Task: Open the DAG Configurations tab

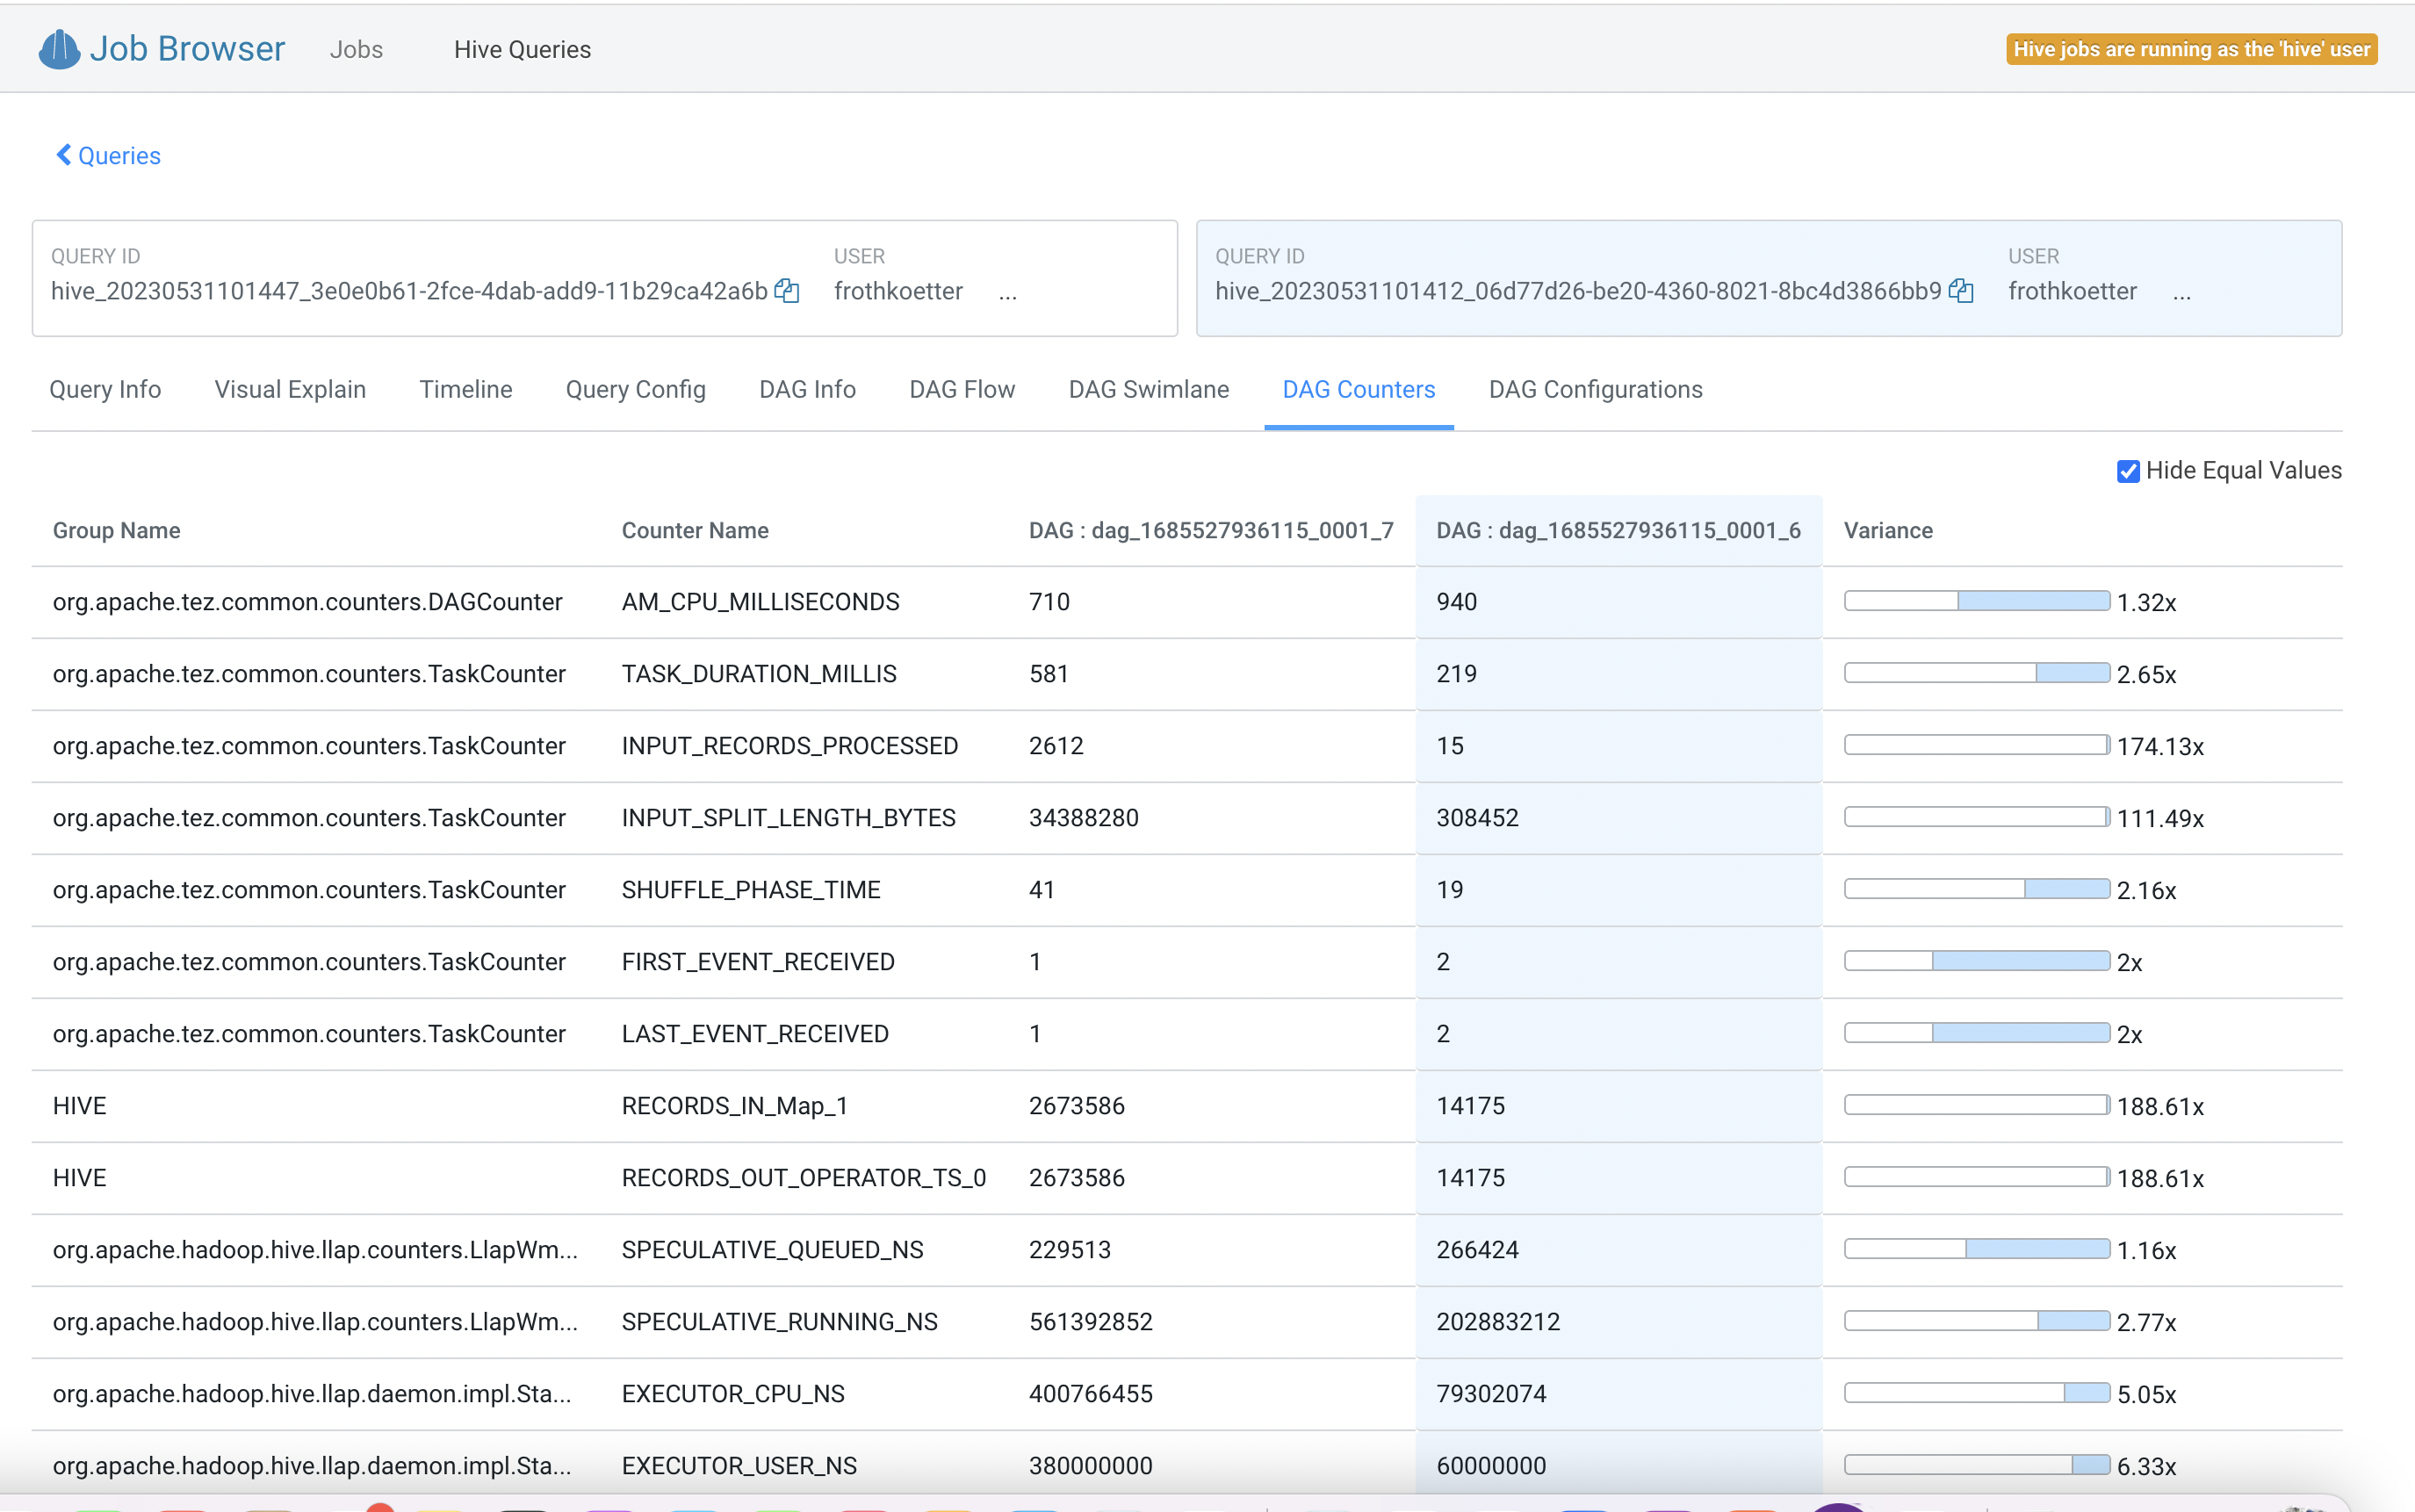Action: [x=1595, y=389]
